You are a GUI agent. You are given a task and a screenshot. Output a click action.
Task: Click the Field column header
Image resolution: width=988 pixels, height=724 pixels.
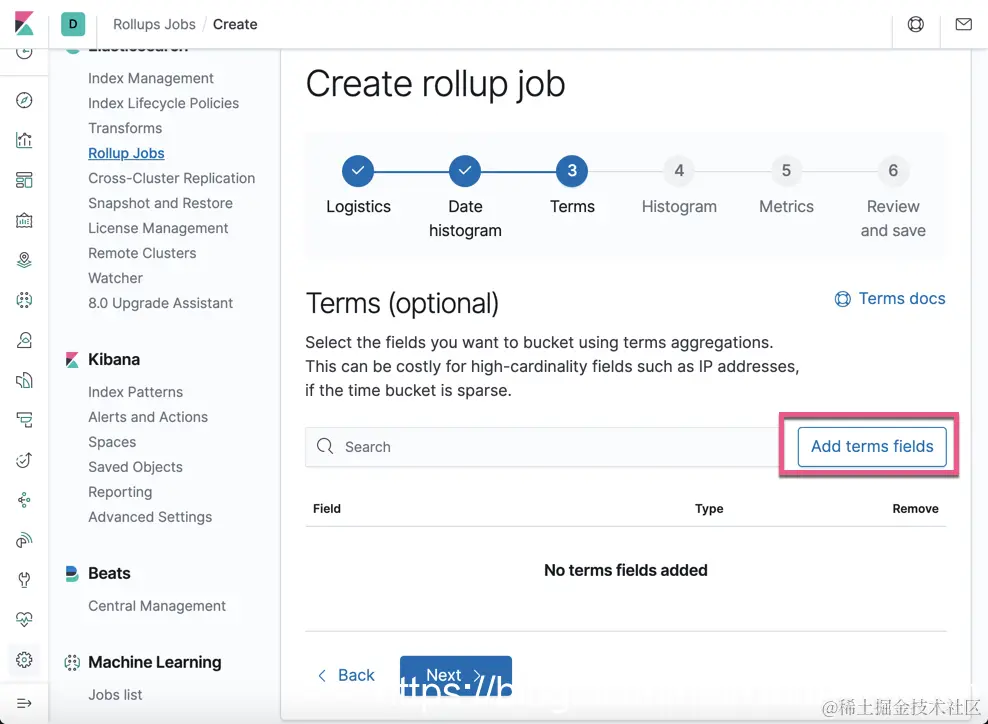pos(327,509)
